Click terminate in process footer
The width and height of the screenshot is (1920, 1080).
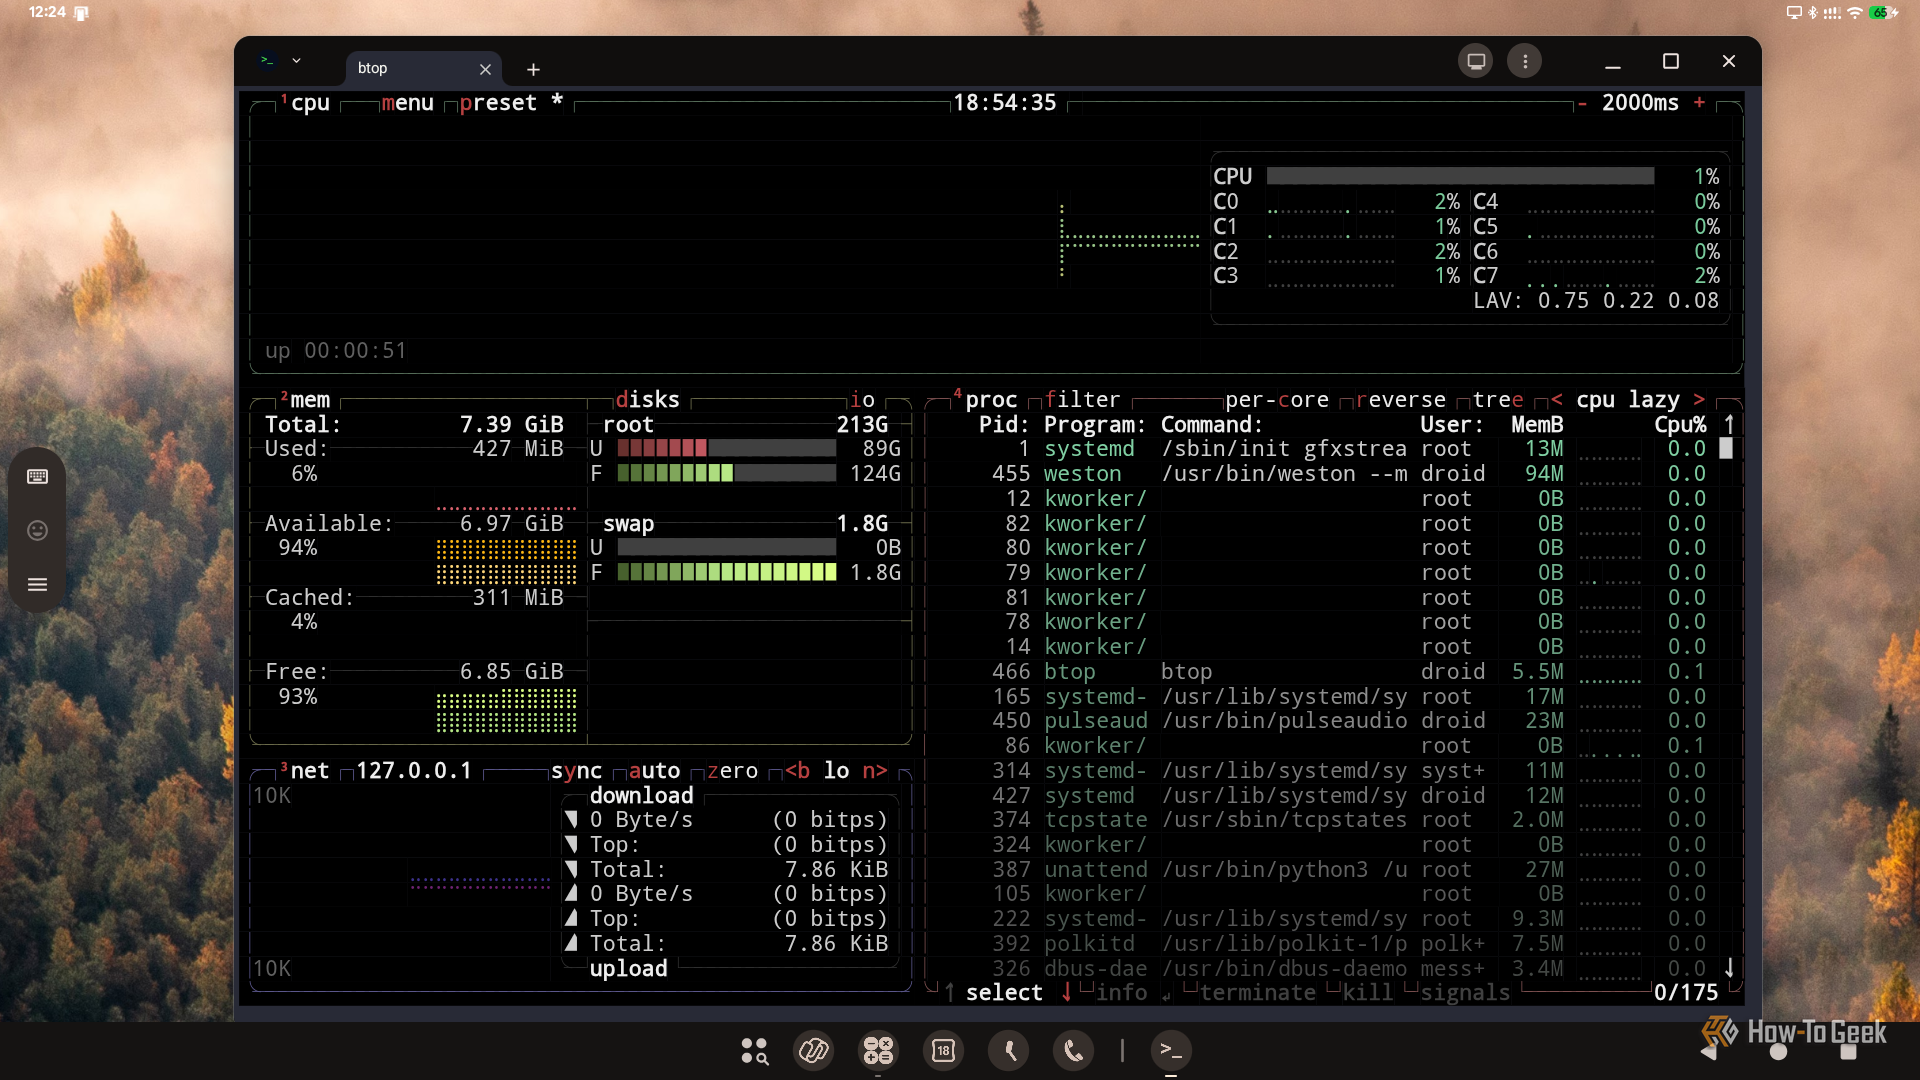(x=1257, y=993)
